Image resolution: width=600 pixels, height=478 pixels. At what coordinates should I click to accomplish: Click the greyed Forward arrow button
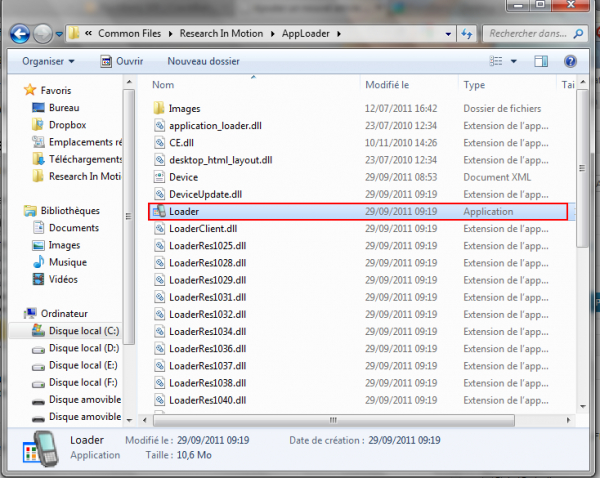coord(42,34)
